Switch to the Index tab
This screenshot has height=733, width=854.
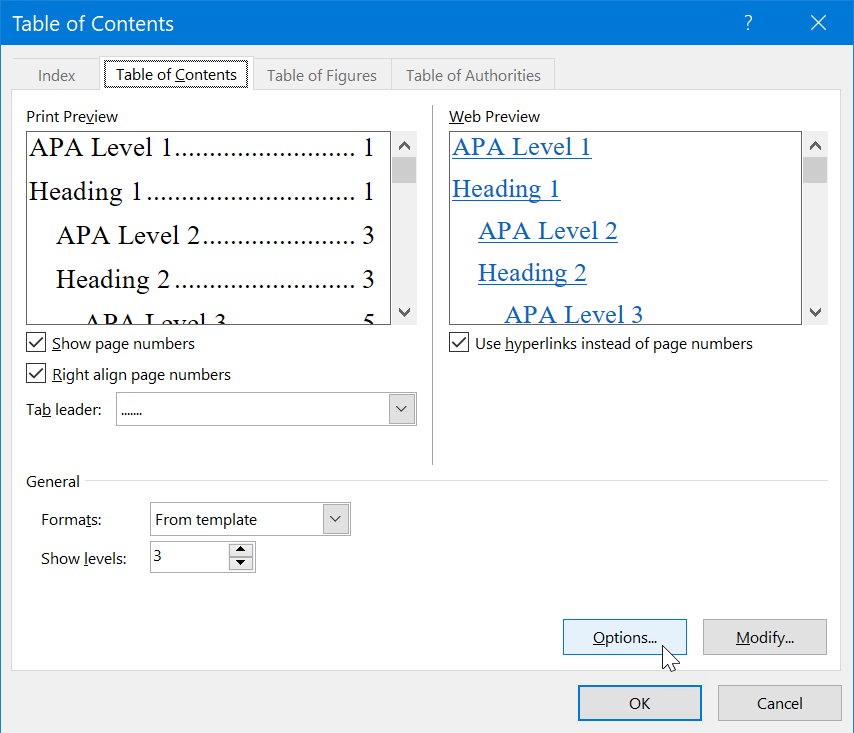click(x=56, y=74)
